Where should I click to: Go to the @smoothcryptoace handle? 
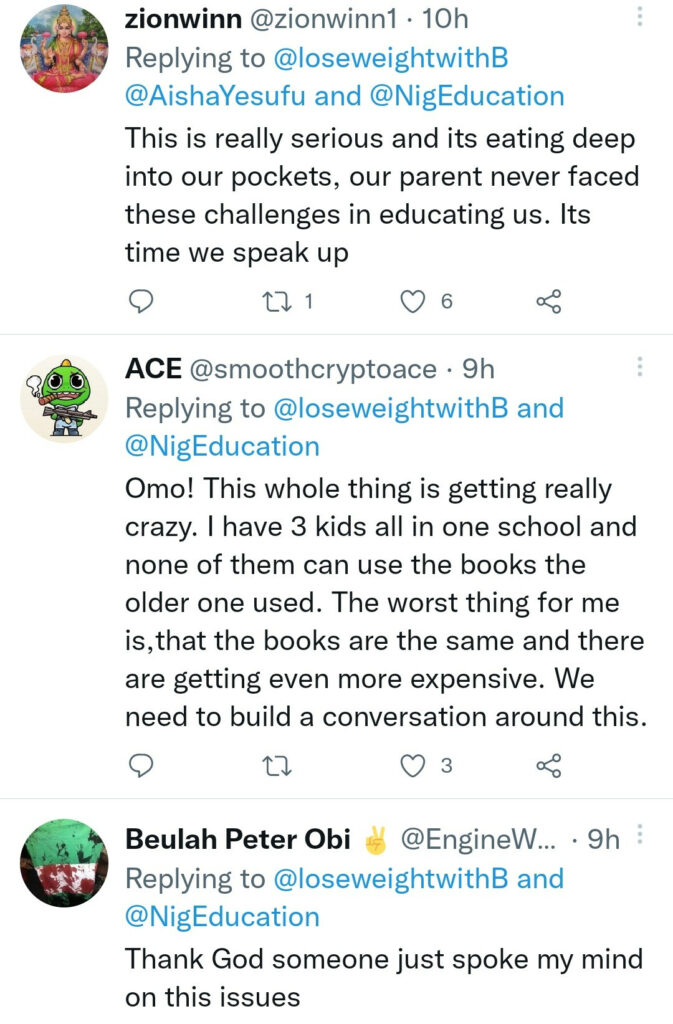(x=312, y=369)
